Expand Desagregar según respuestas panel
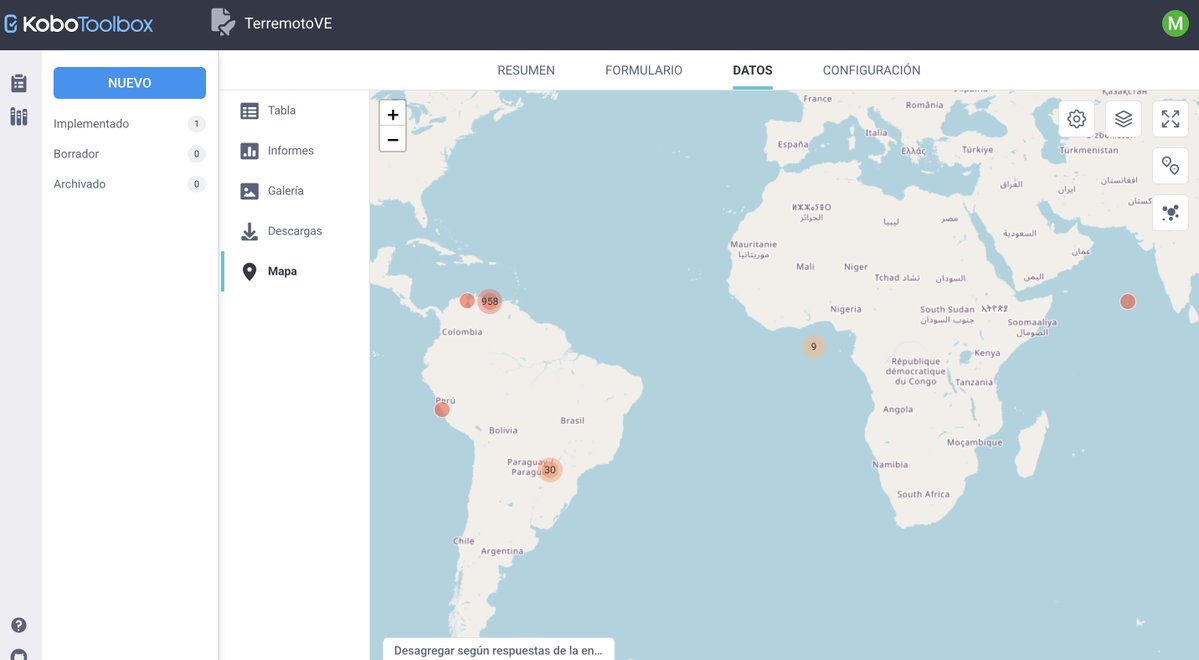This screenshot has height=660, width=1199. [499, 650]
